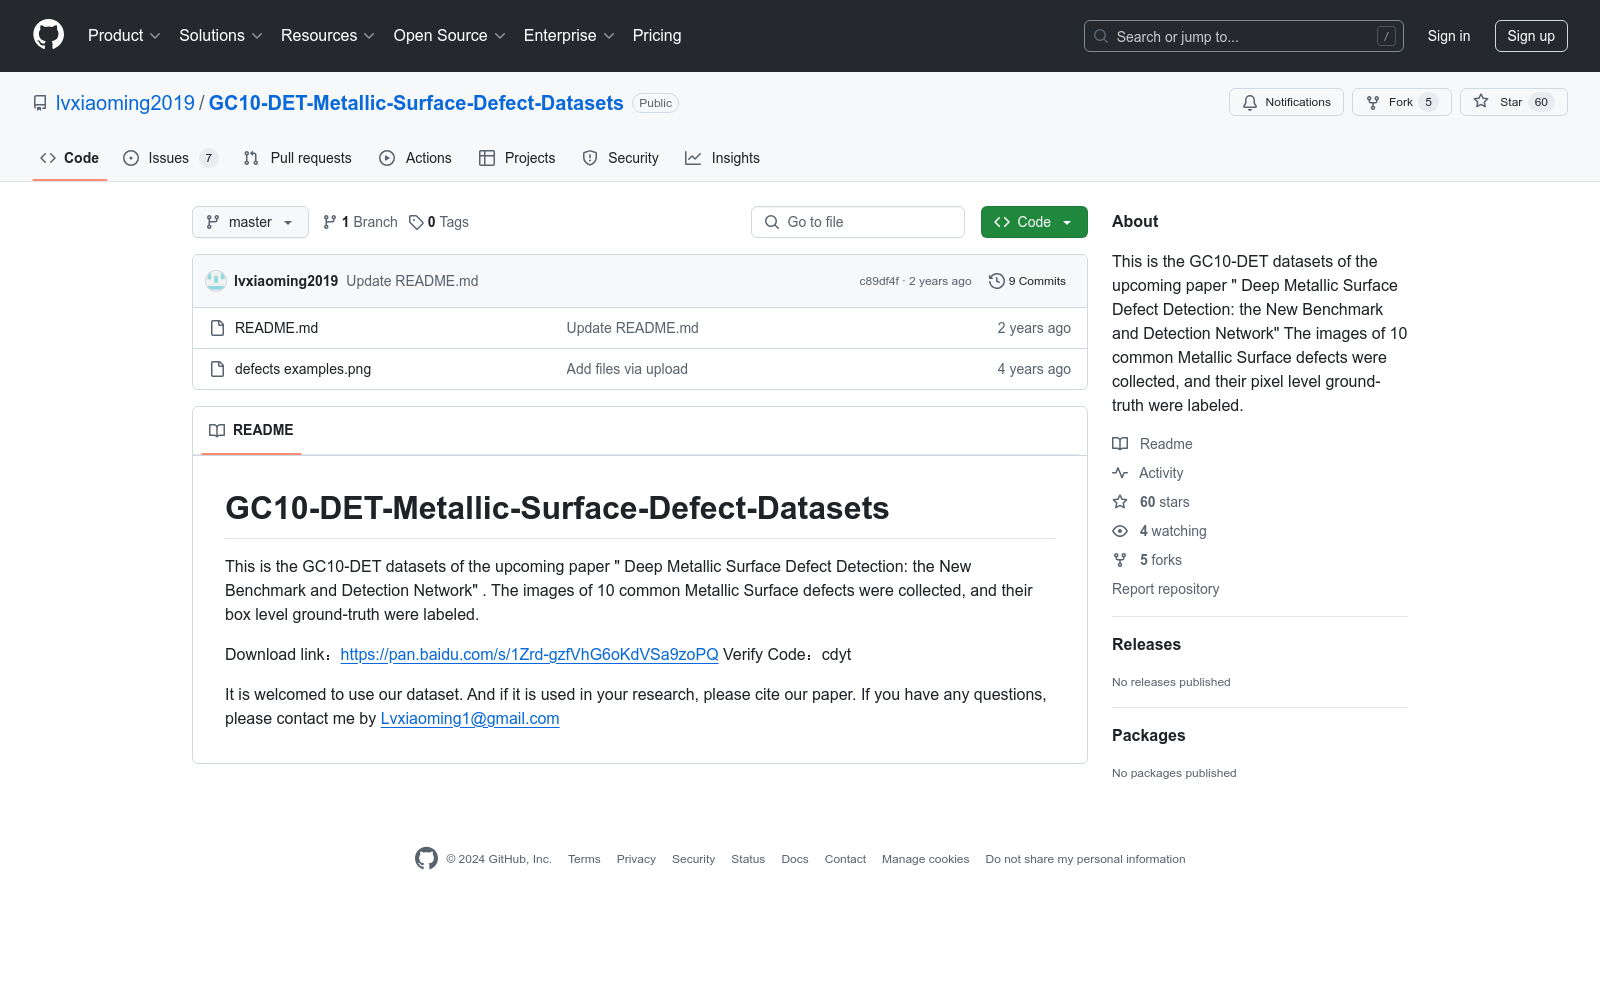Open the GC10-DET-Metallic-Surface-Defect-Datasets repo title link

click(416, 103)
